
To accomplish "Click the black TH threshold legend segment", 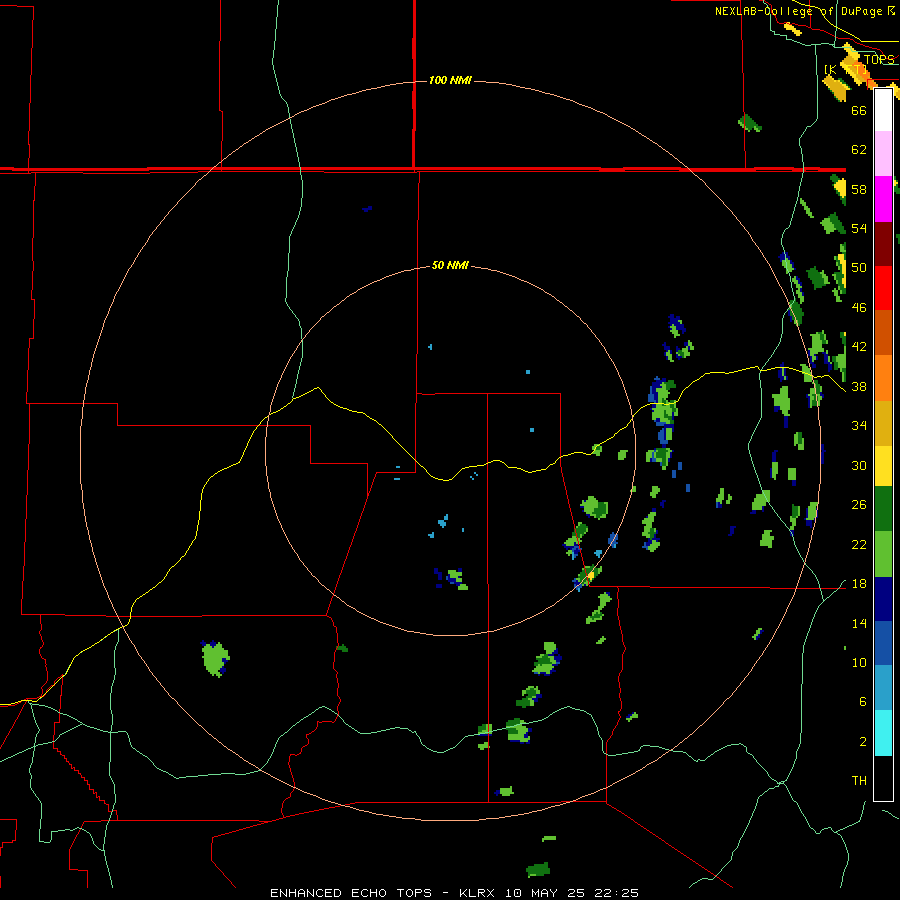I will coord(883,778).
